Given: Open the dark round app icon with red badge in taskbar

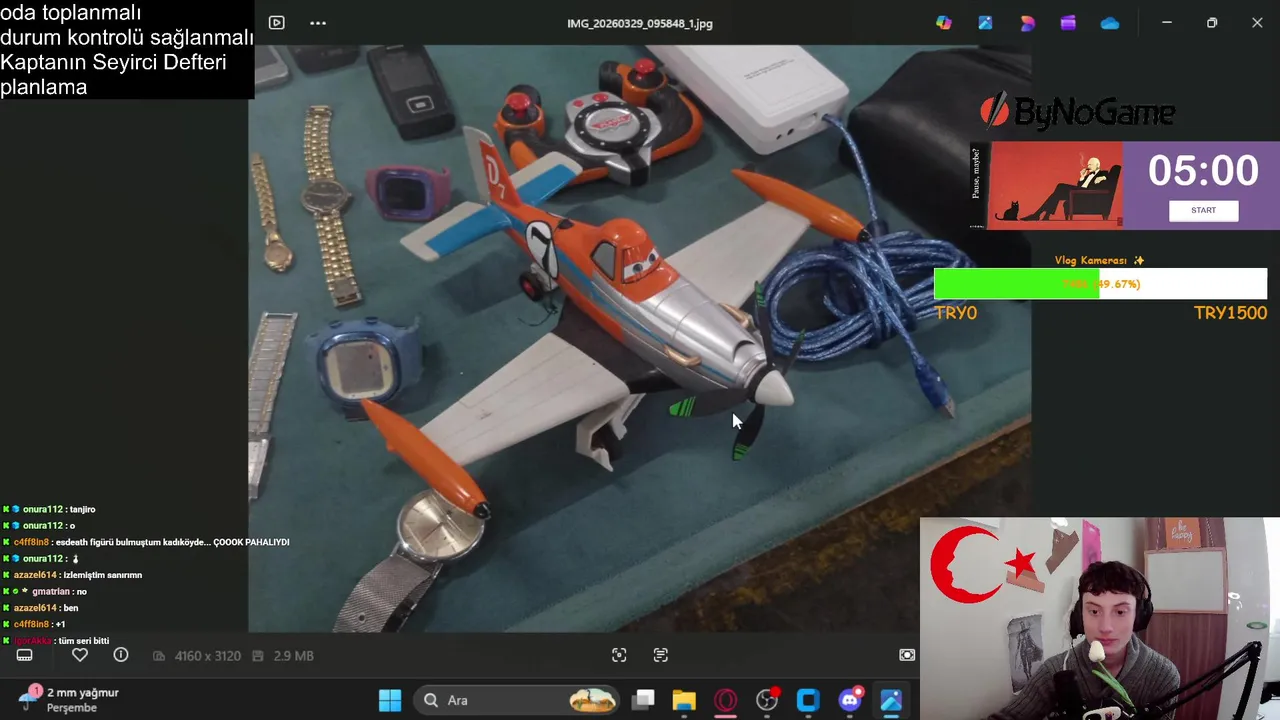Looking at the screenshot, I should (x=767, y=700).
